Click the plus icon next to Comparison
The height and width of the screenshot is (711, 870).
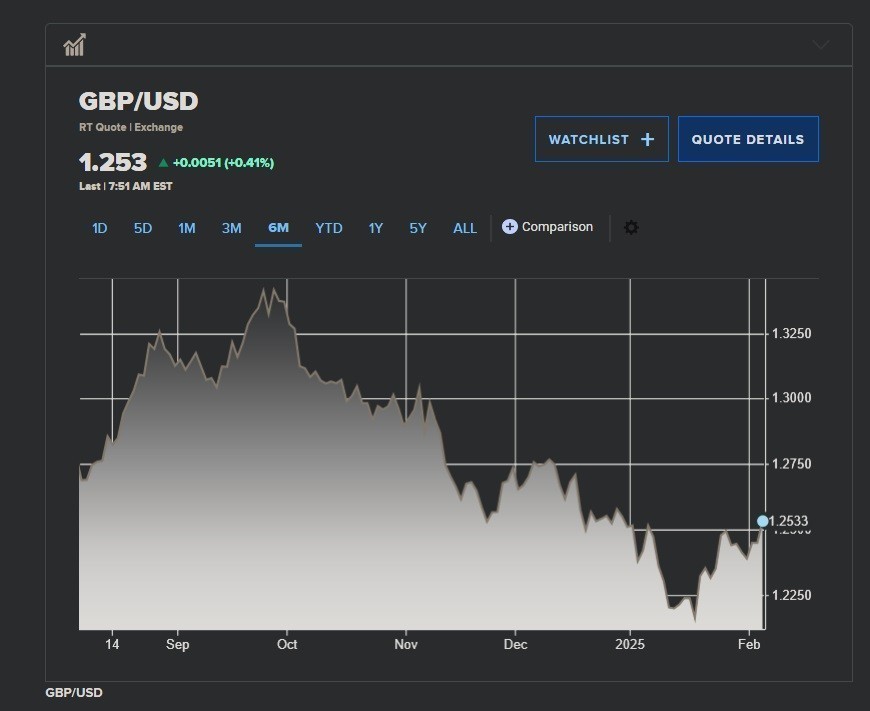coord(509,227)
